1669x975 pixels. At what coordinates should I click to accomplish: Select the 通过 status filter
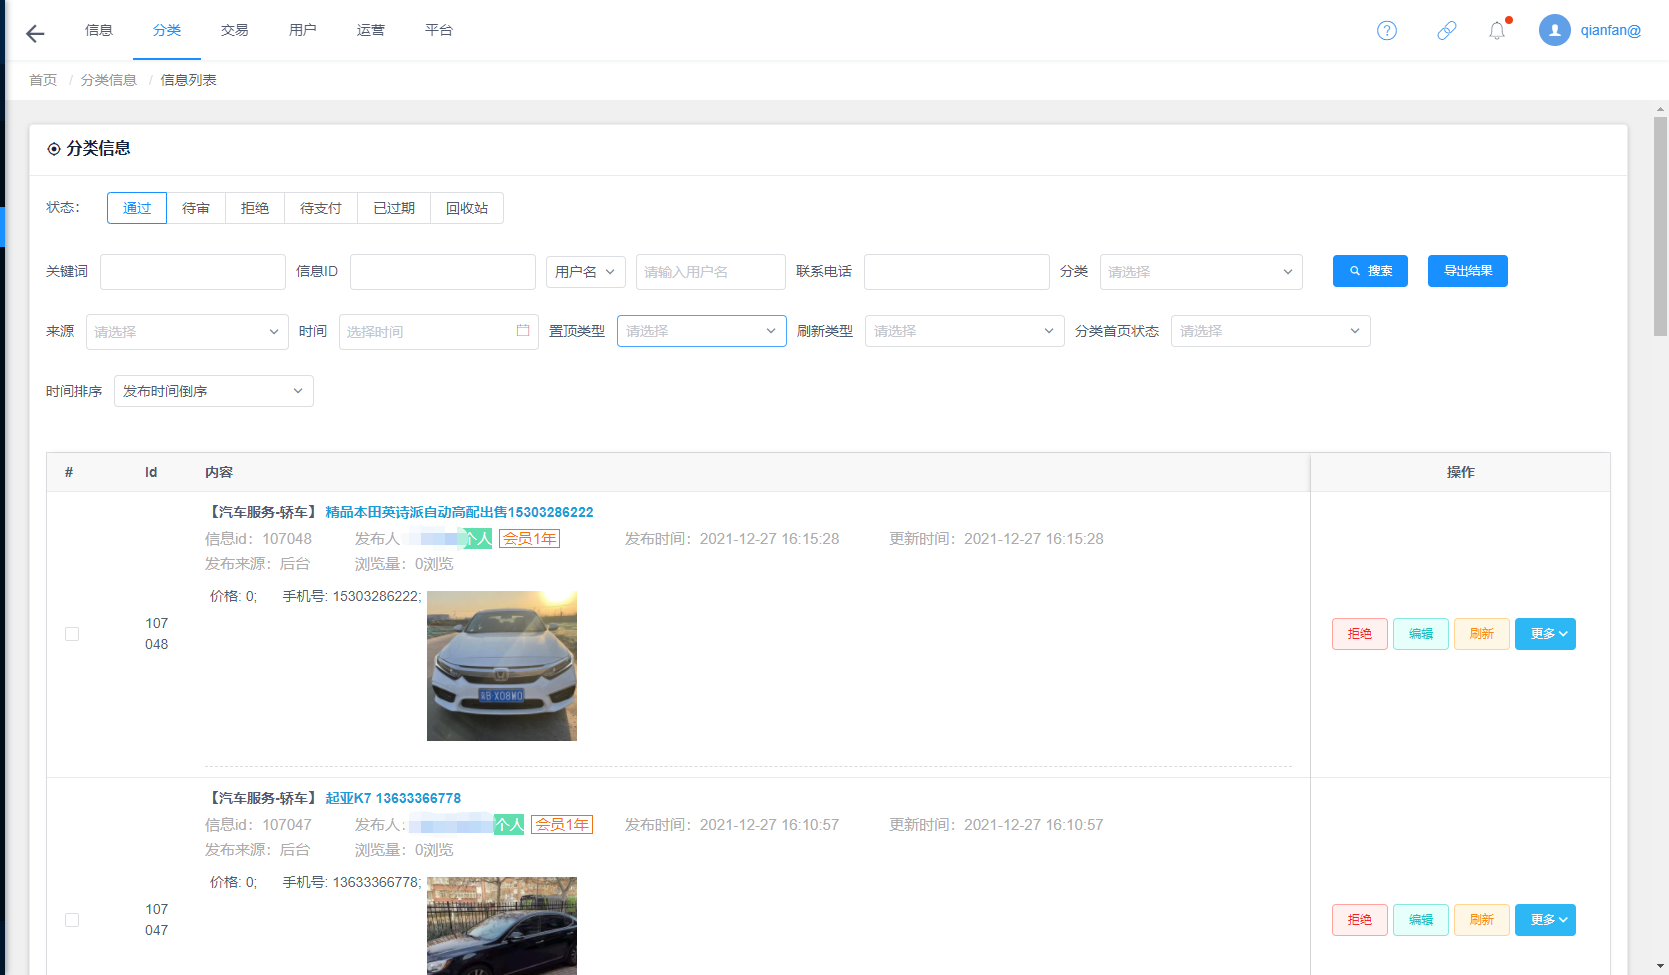tap(137, 208)
